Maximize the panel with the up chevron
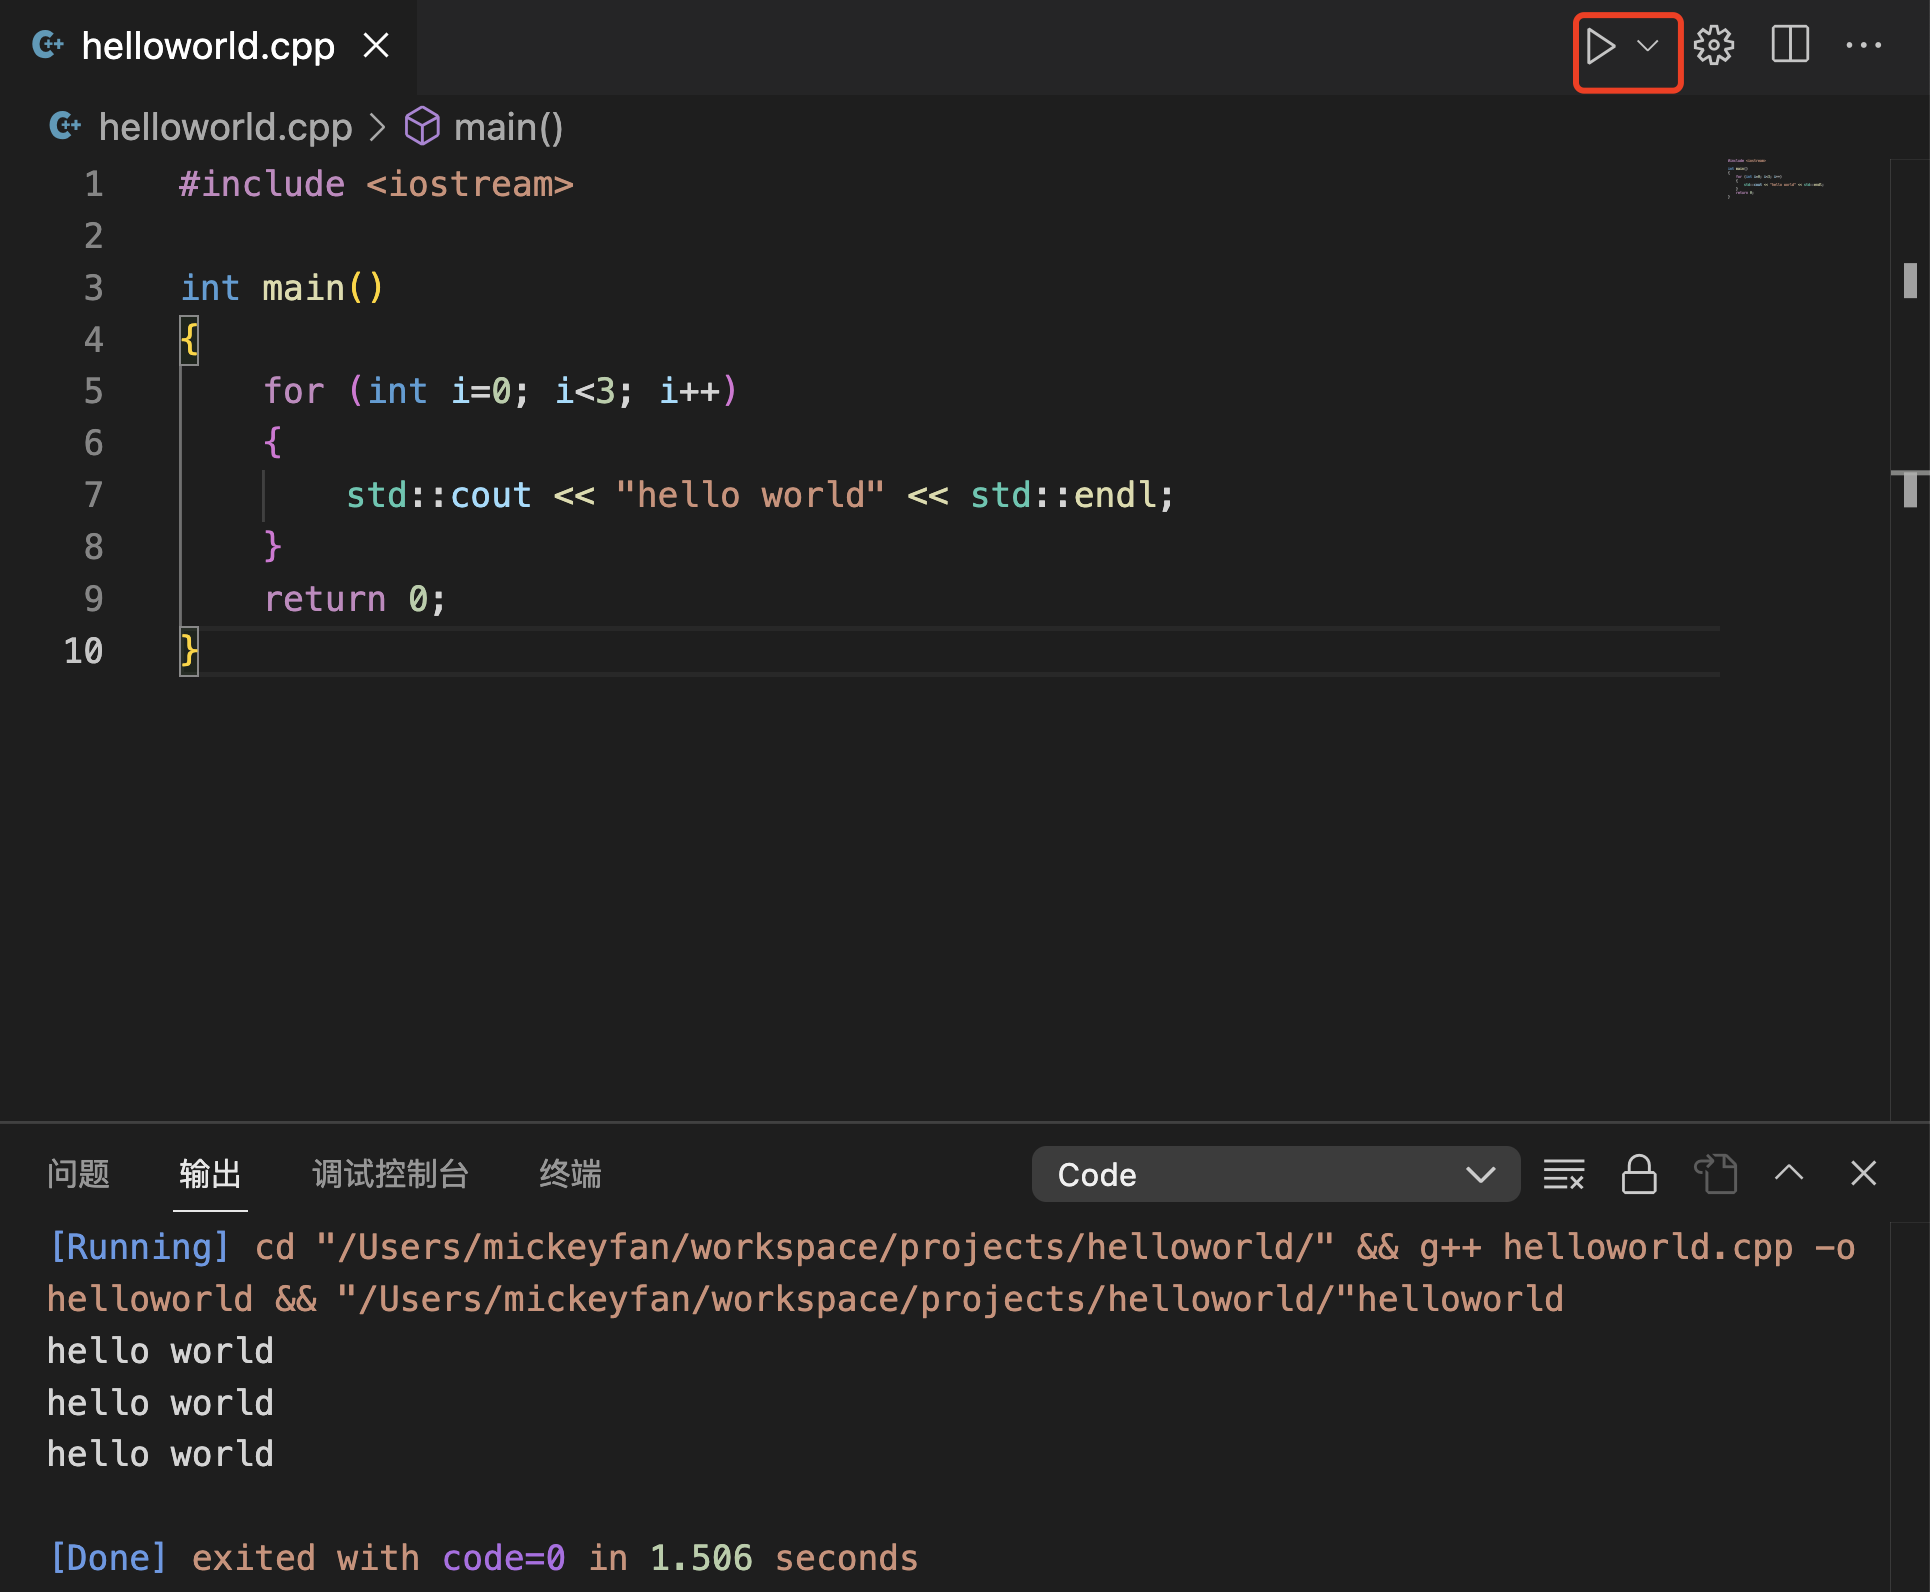This screenshot has width=1930, height=1592. (1789, 1173)
